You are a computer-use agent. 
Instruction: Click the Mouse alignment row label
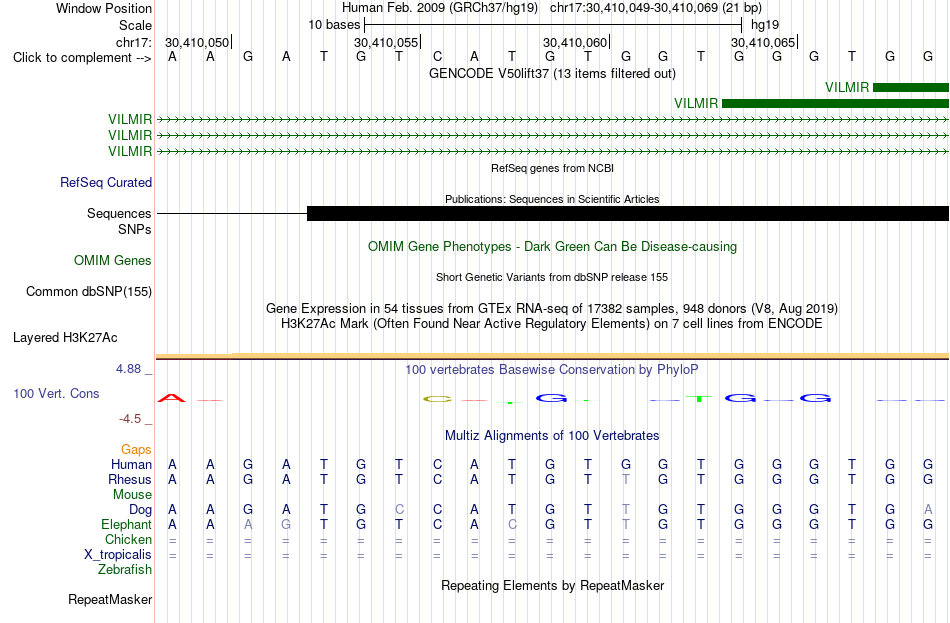click(132, 495)
